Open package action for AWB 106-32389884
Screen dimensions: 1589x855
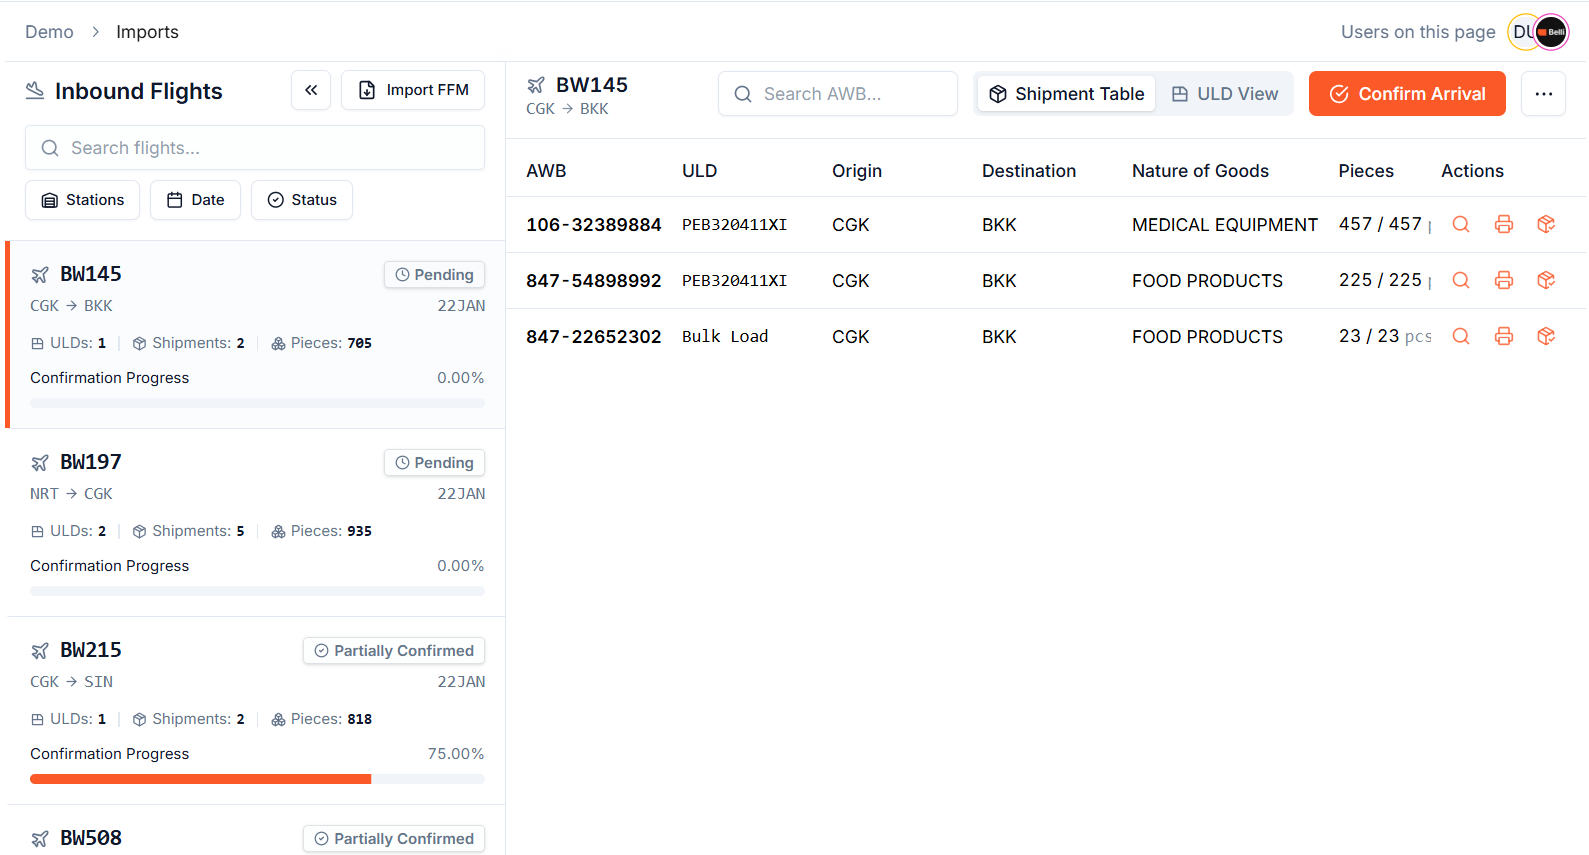click(1546, 225)
